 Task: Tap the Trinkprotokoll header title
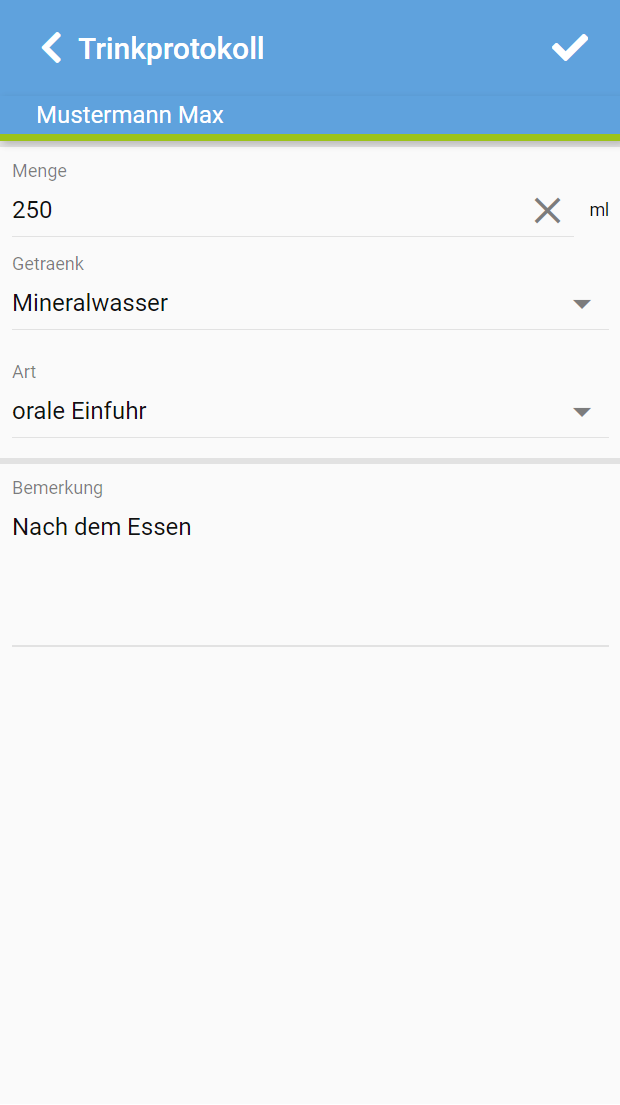coord(171,49)
